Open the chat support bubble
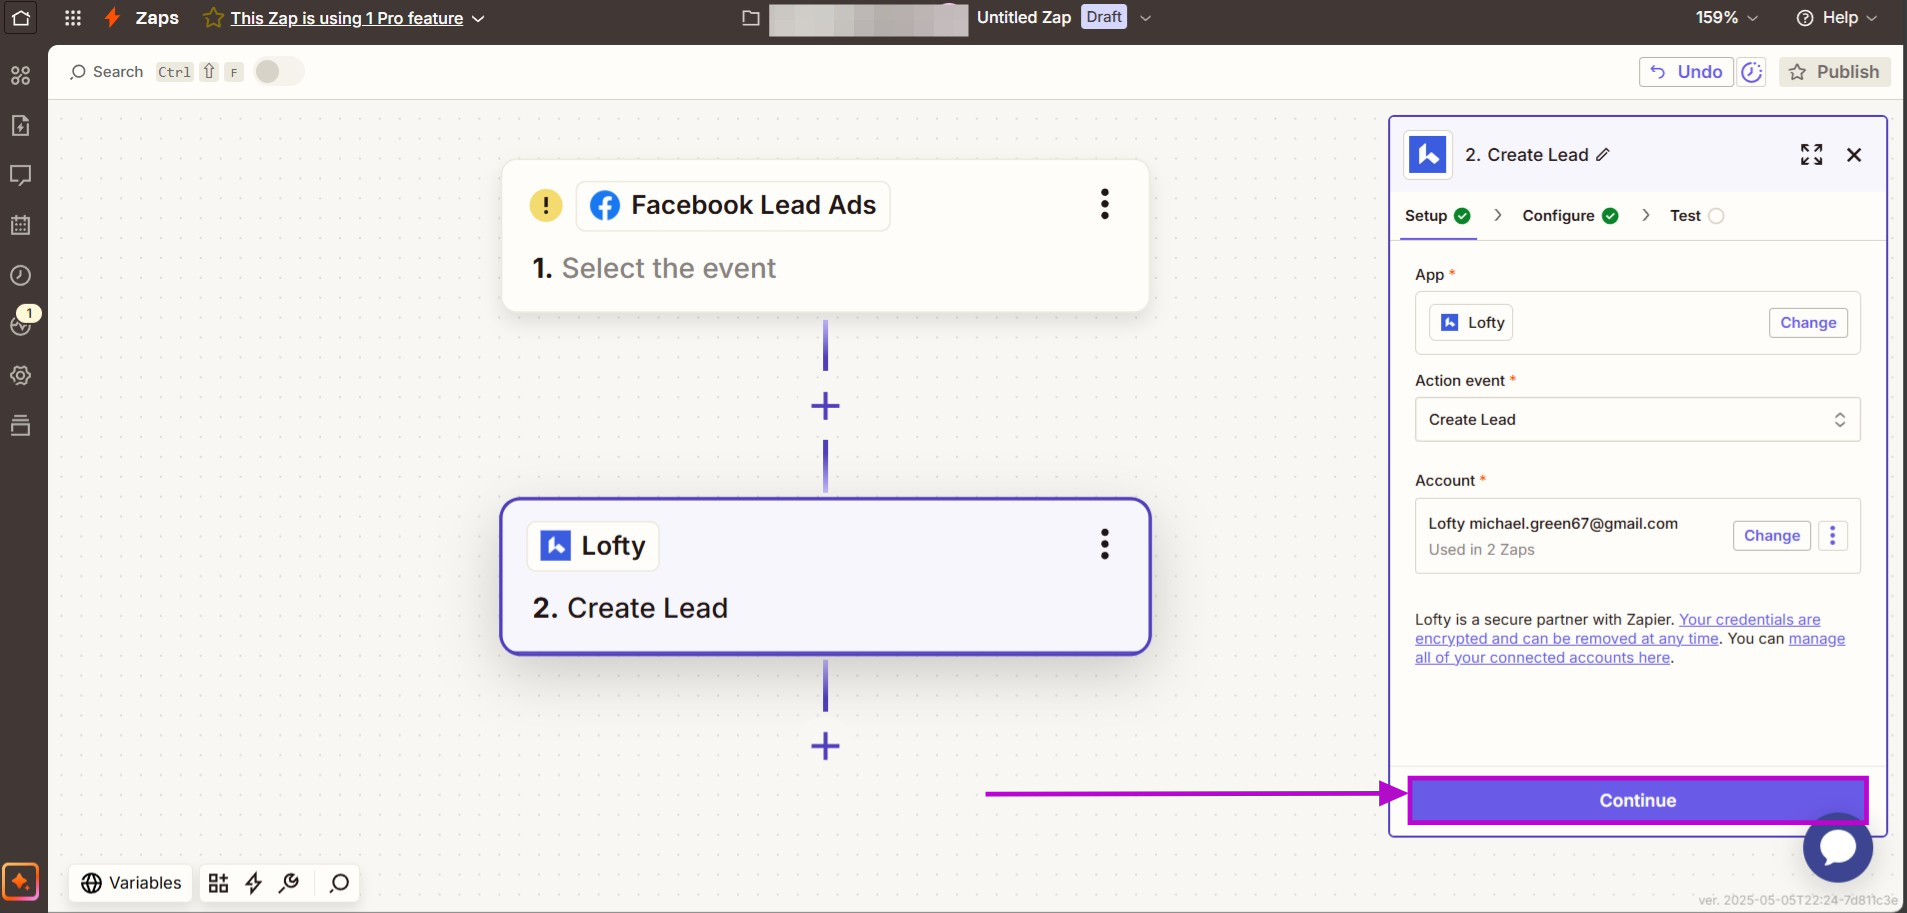This screenshot has height=913, width=1907. click(1837, 847)
